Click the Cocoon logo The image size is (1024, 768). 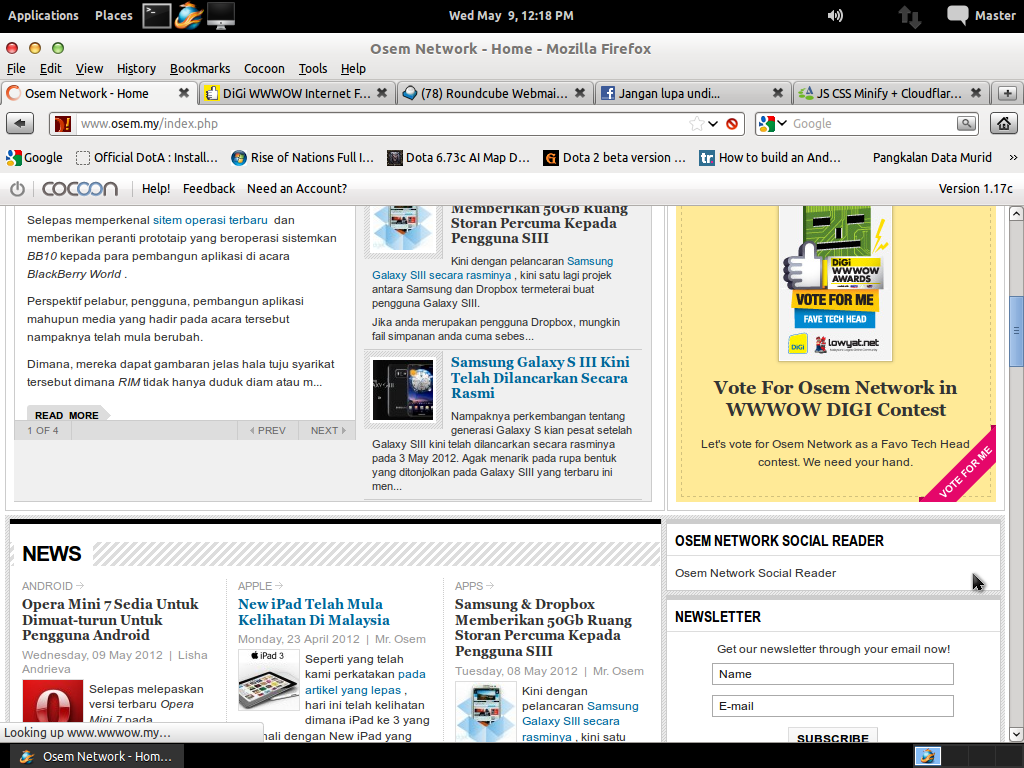[x=80, y=189]
